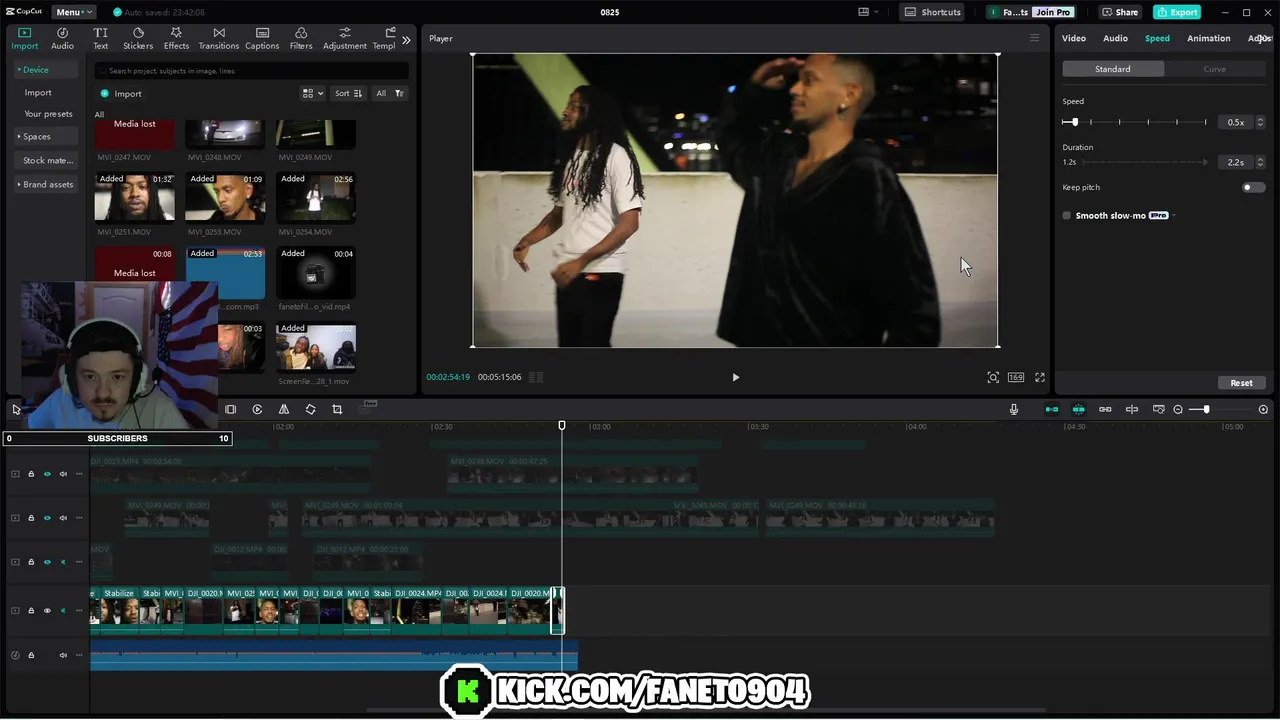Open the Adjustment panel
The width and height of the screenshot is (1280, 720).
[x=345, y=39]
